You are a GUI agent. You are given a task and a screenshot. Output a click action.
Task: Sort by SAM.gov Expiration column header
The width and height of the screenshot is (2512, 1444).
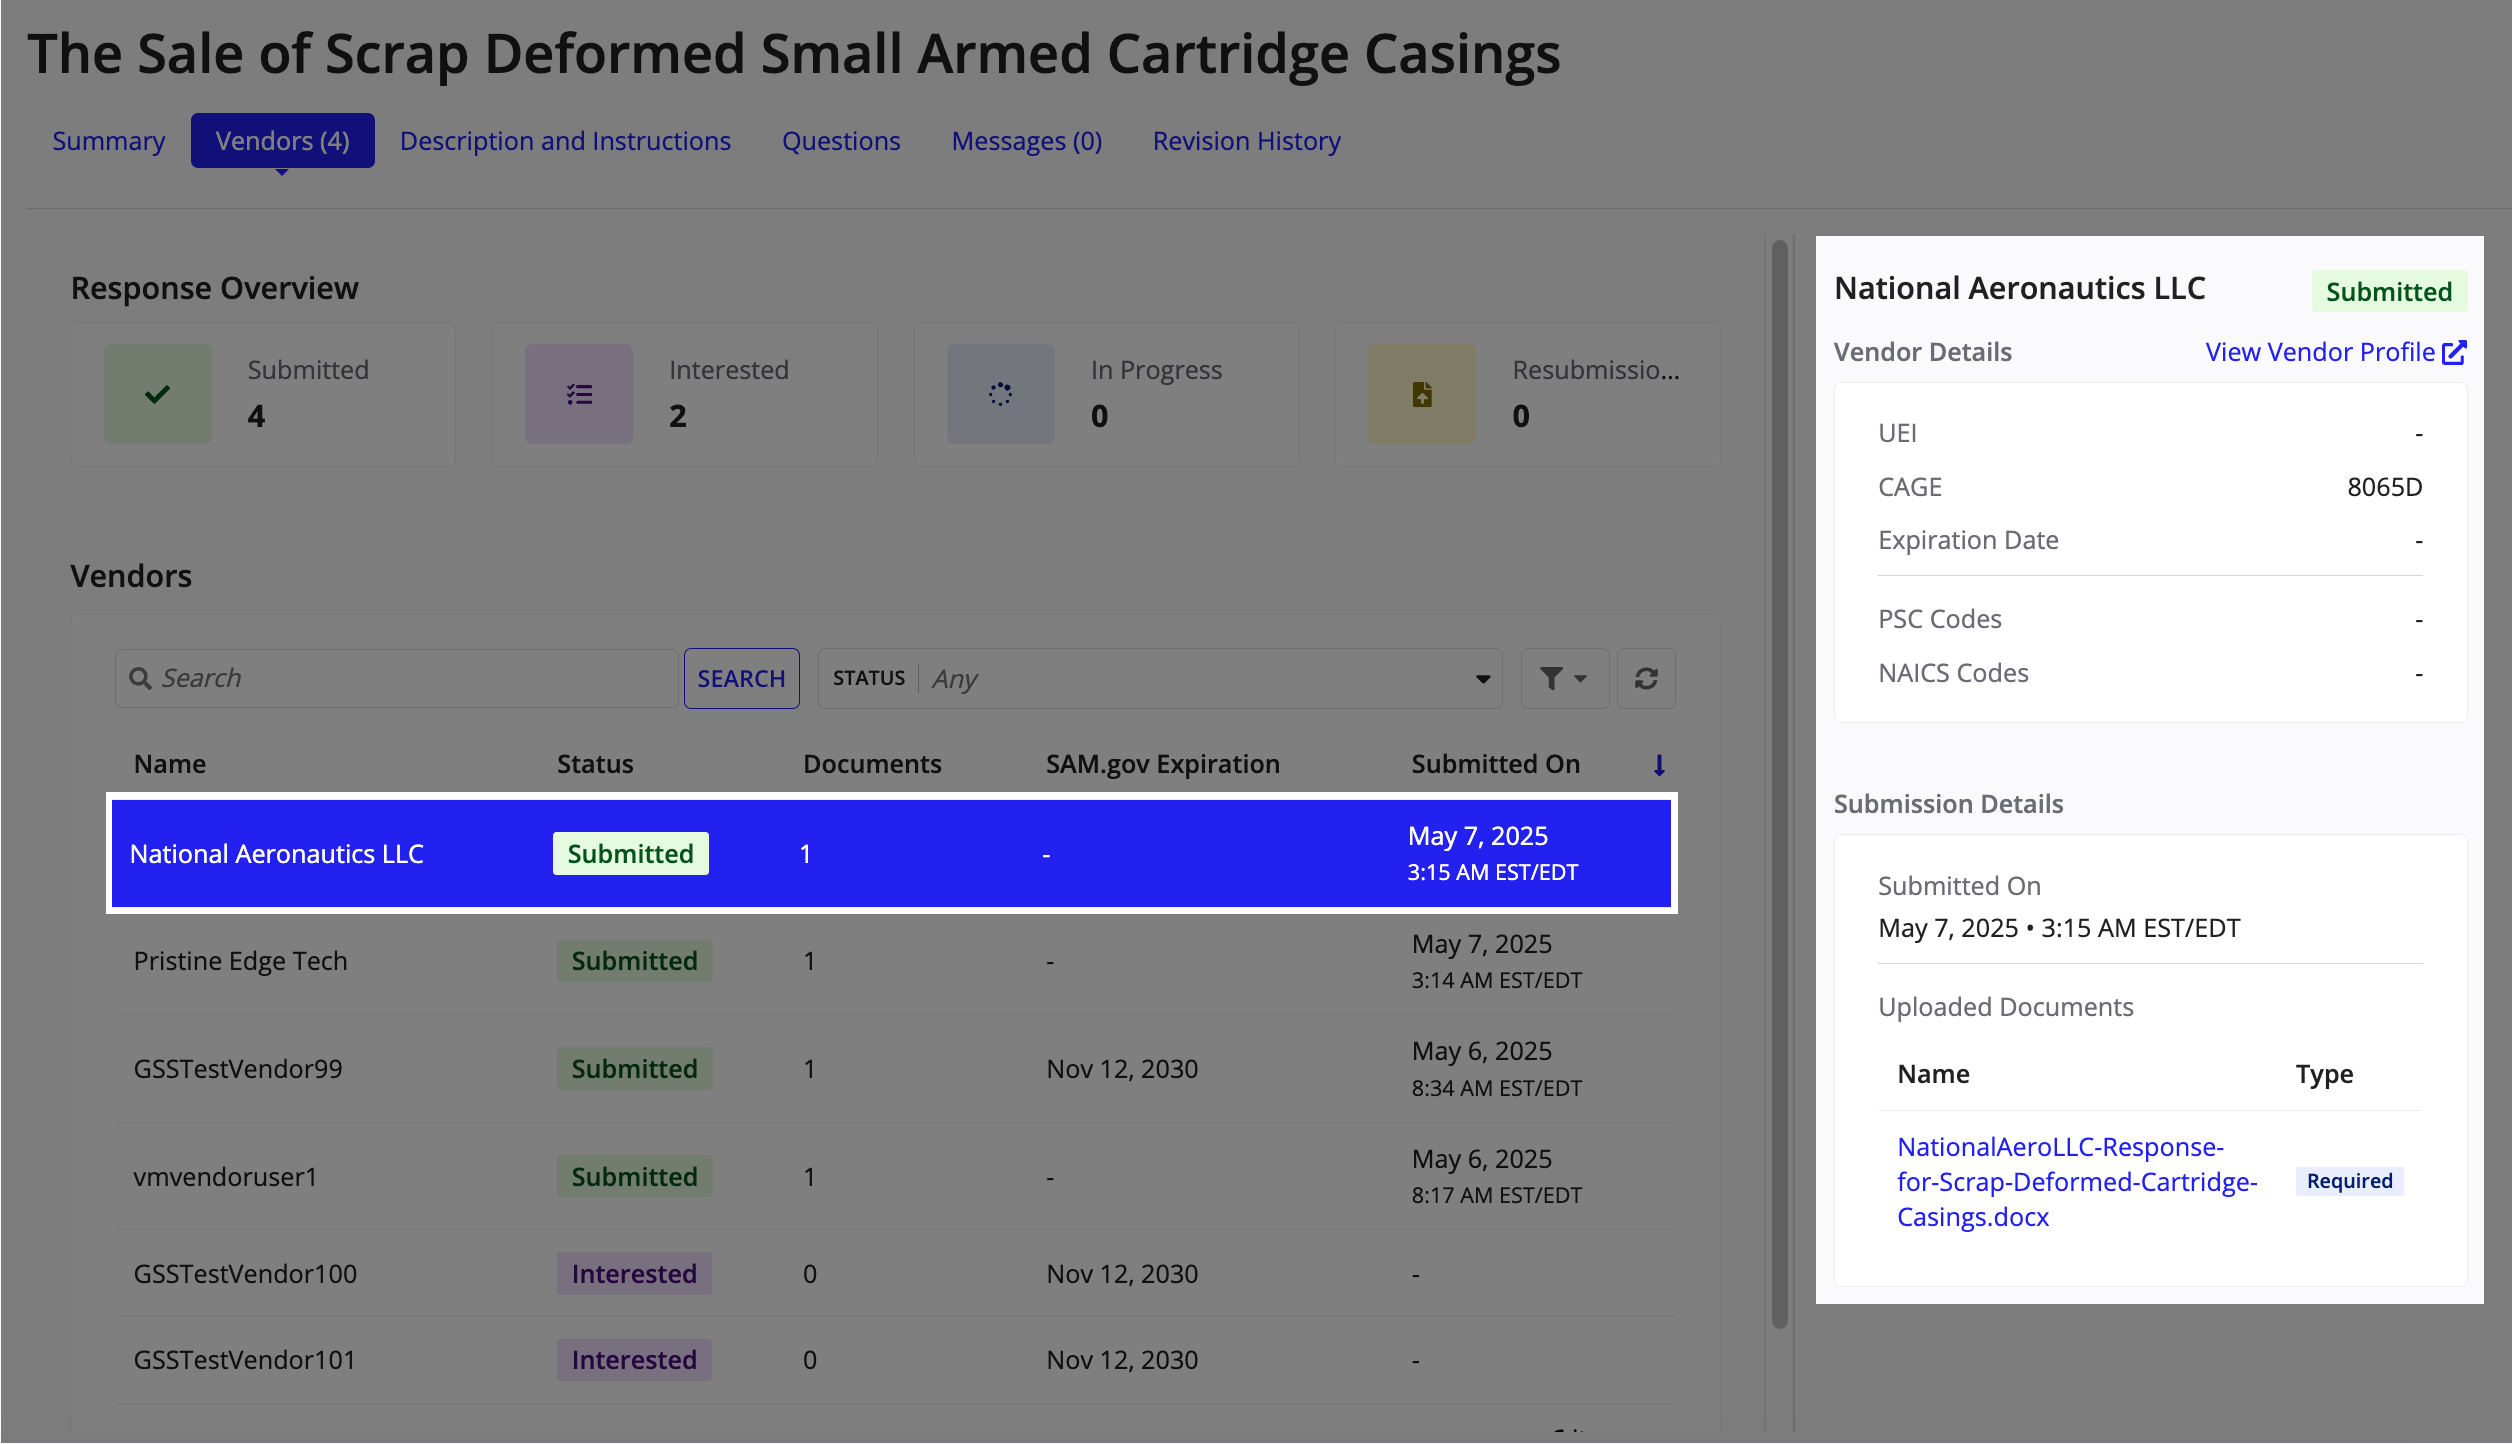click(1163, 765)
